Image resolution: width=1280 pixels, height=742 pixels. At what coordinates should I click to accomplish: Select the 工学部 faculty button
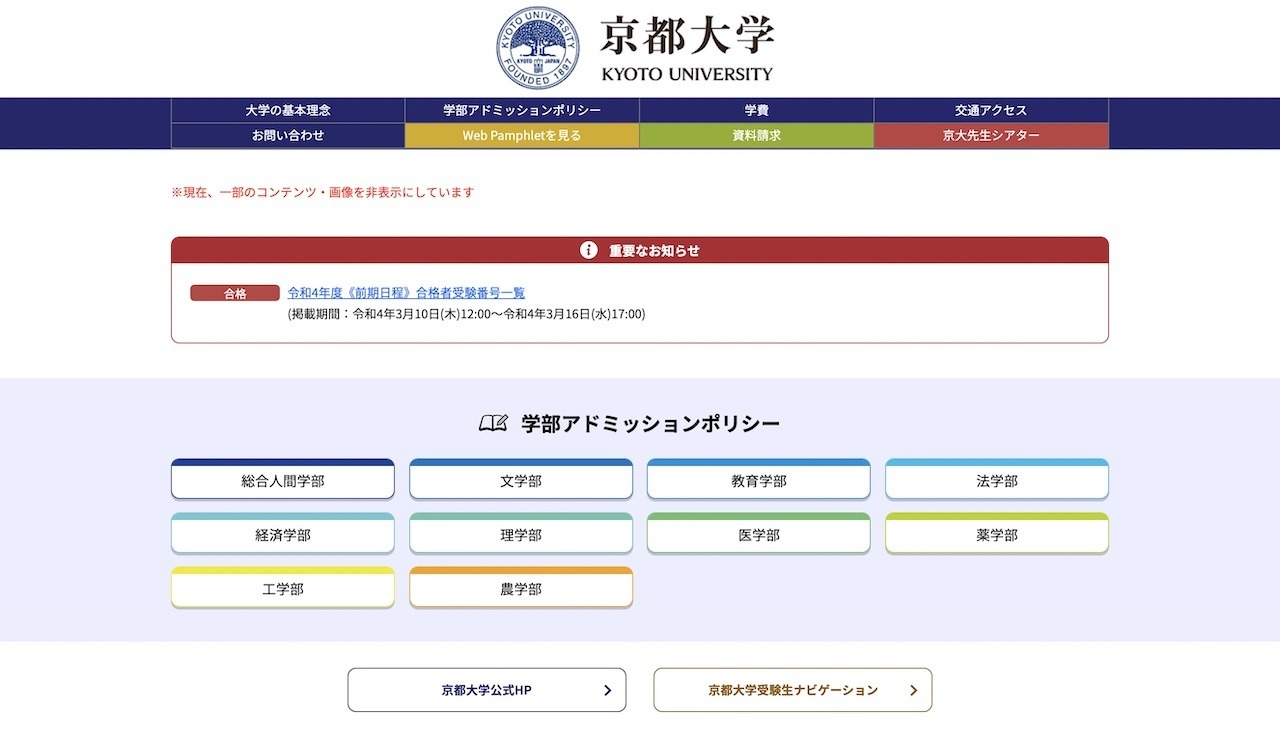click(283, 587)
